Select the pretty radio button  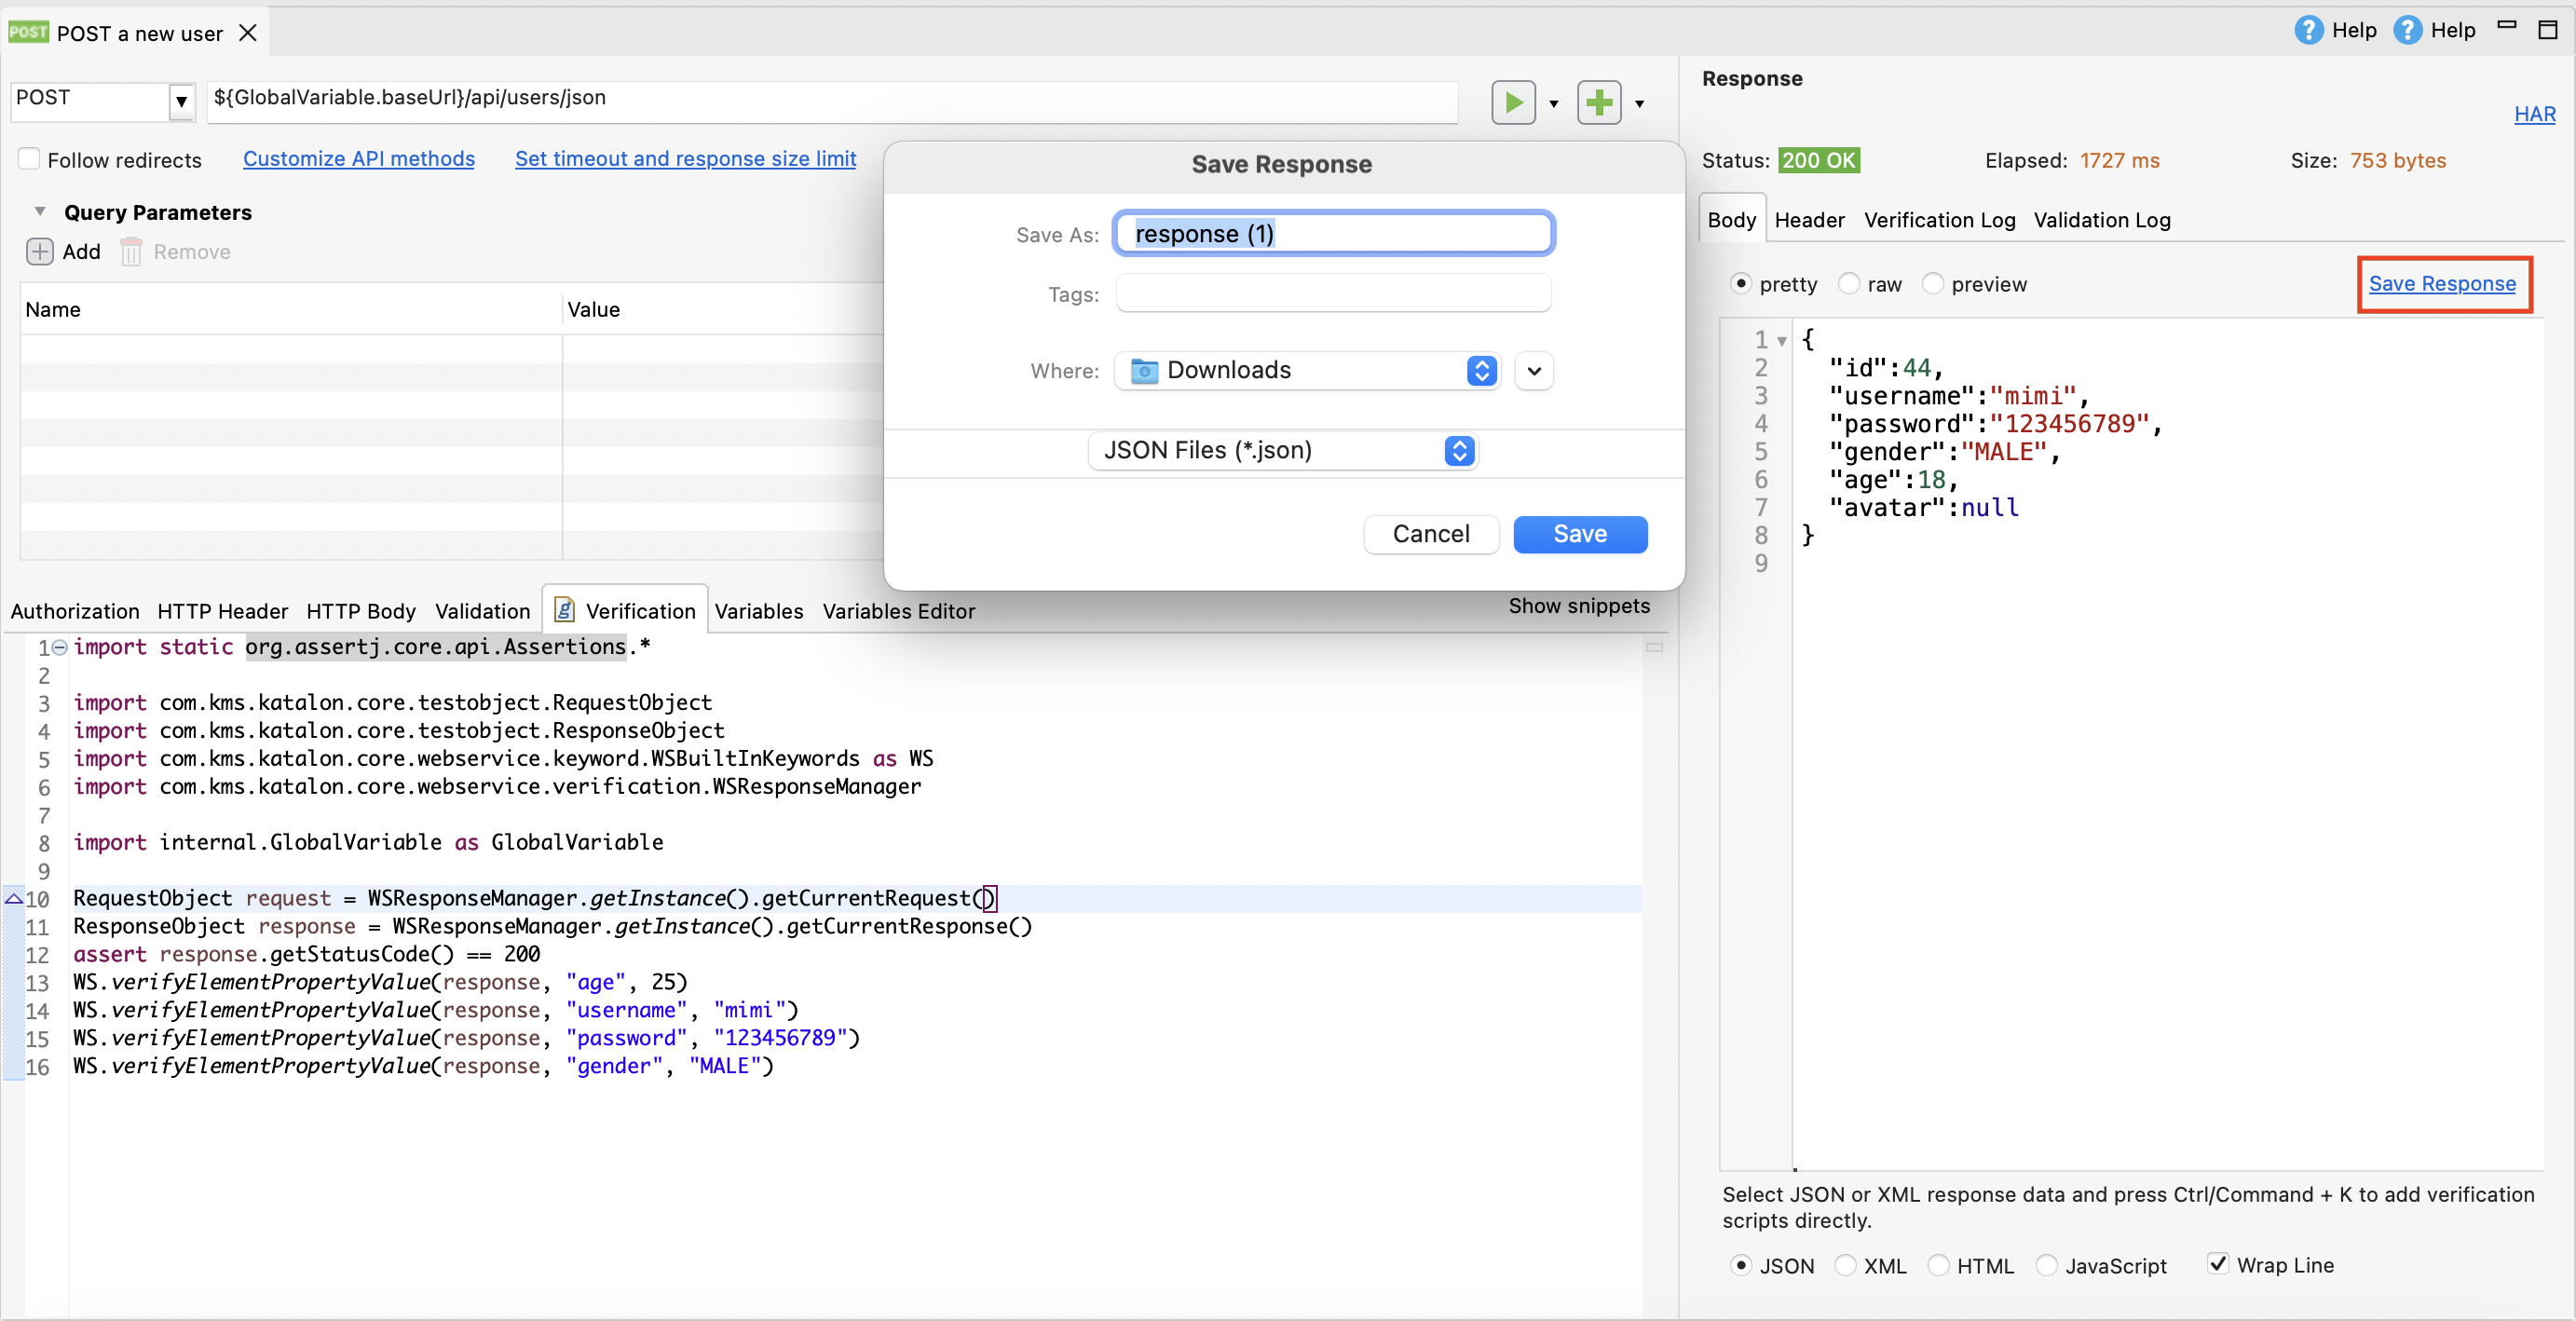1741,284
